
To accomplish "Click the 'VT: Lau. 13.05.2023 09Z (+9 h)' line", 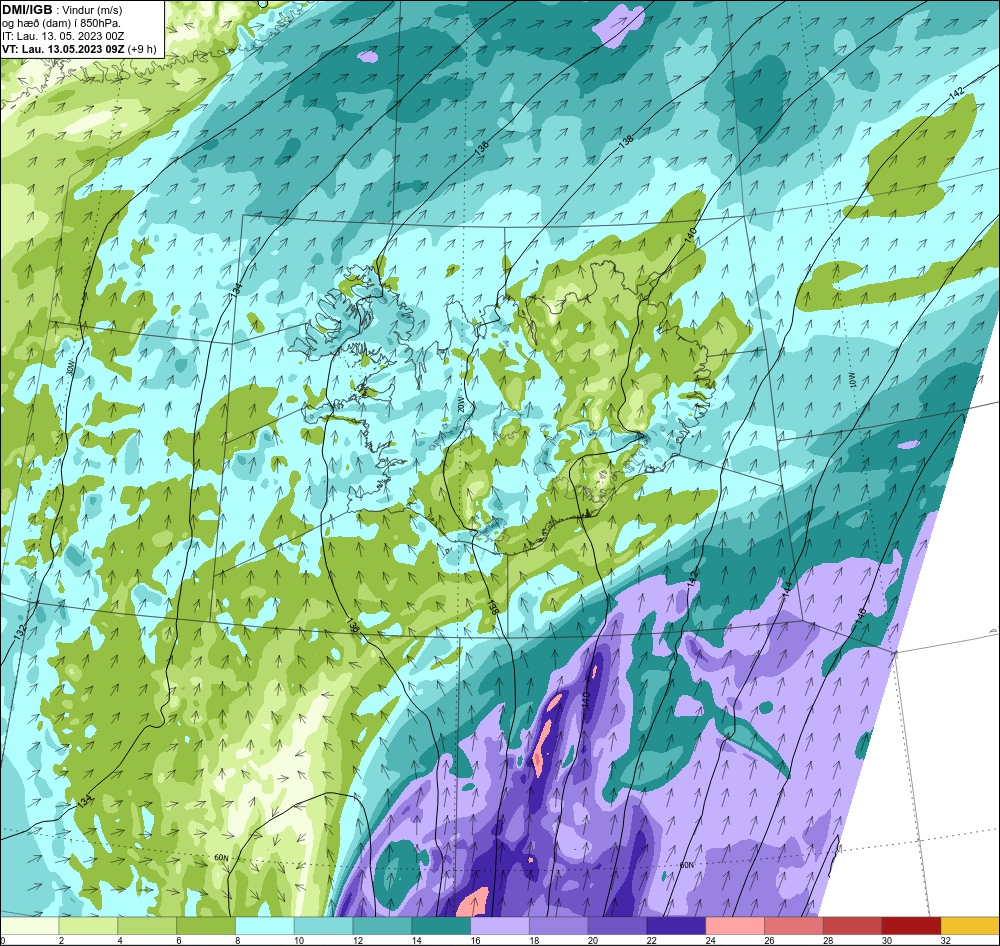I will [79, 48].
